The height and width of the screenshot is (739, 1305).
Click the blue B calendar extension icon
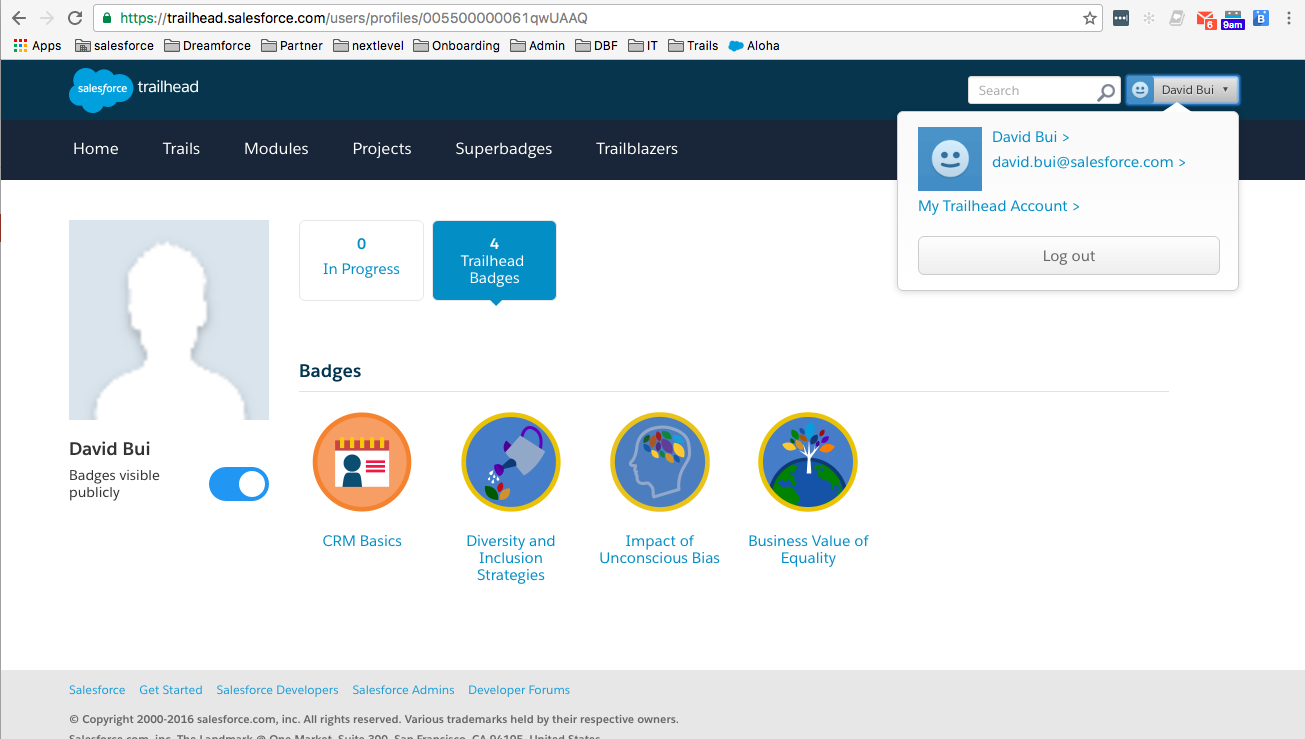(1261, 18)
